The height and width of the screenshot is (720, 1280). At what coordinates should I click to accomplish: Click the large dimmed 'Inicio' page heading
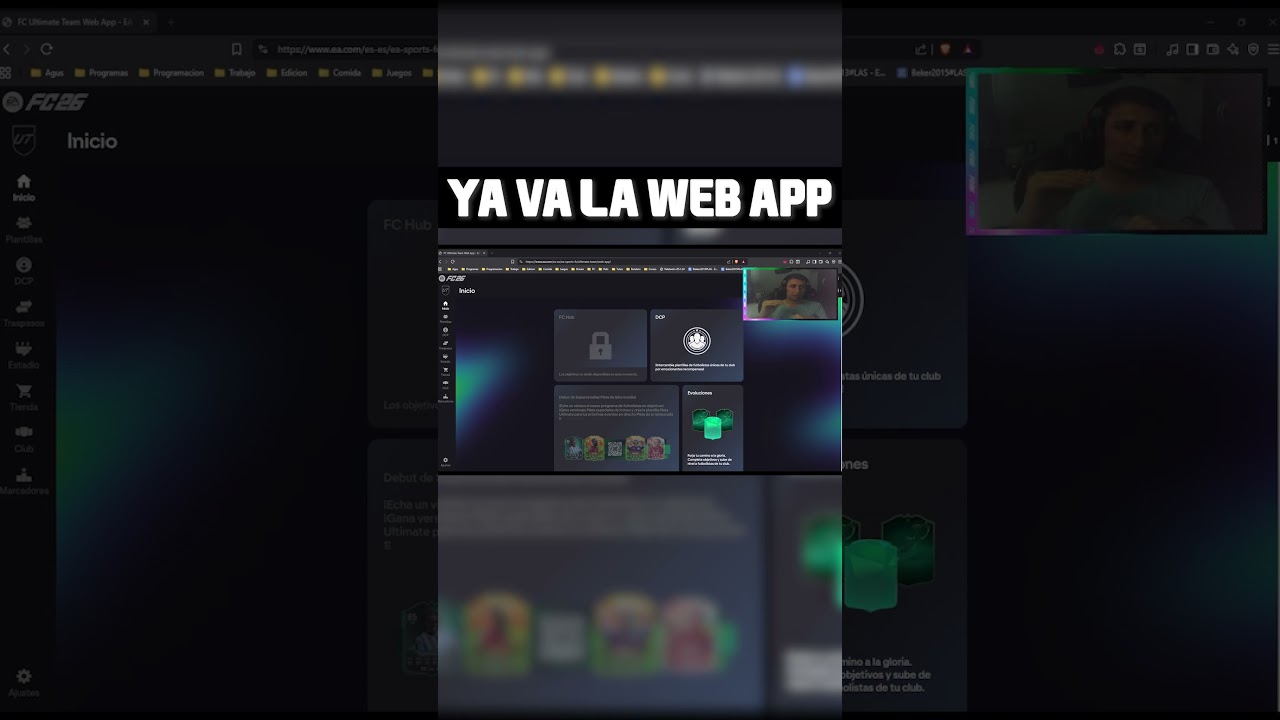[92, 141]
